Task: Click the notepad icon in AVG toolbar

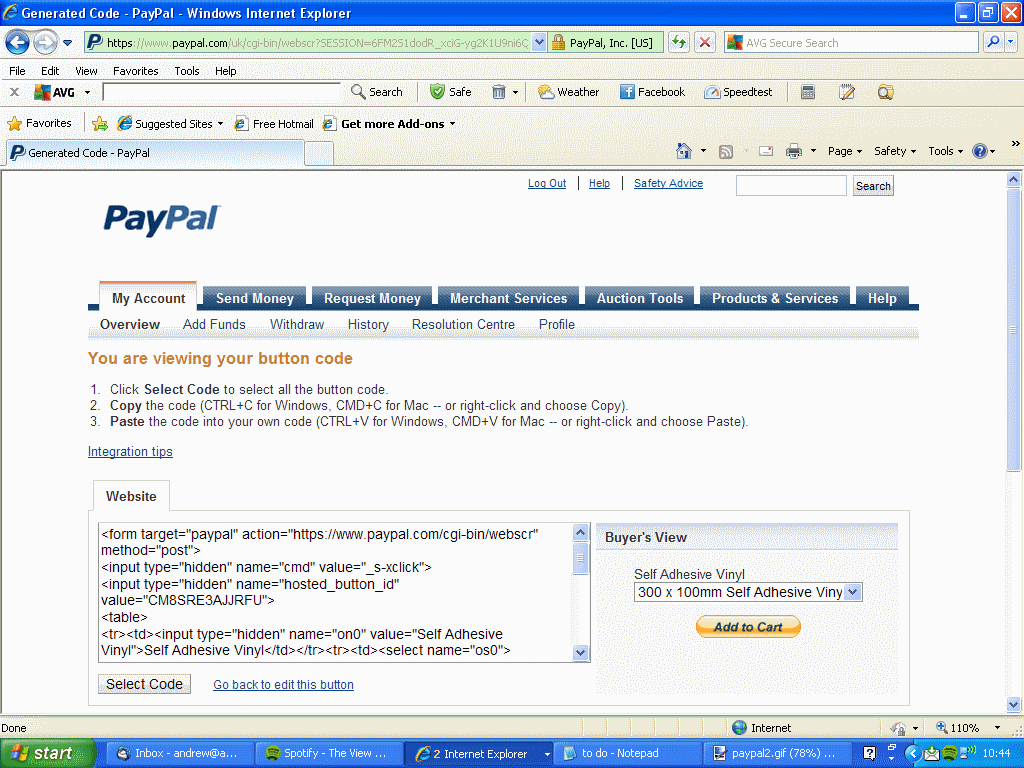Action: 847,92
